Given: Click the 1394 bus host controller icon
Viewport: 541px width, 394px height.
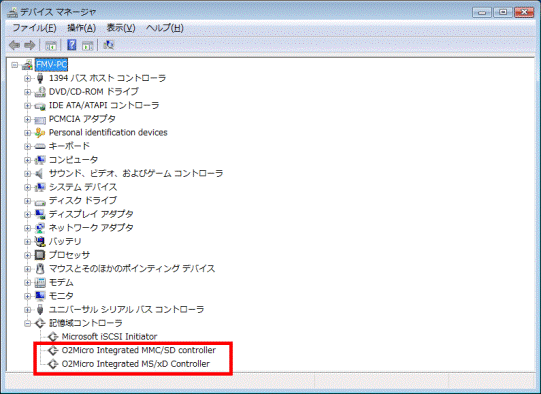Looking at the screenshot, I should [x=40, y=78].
